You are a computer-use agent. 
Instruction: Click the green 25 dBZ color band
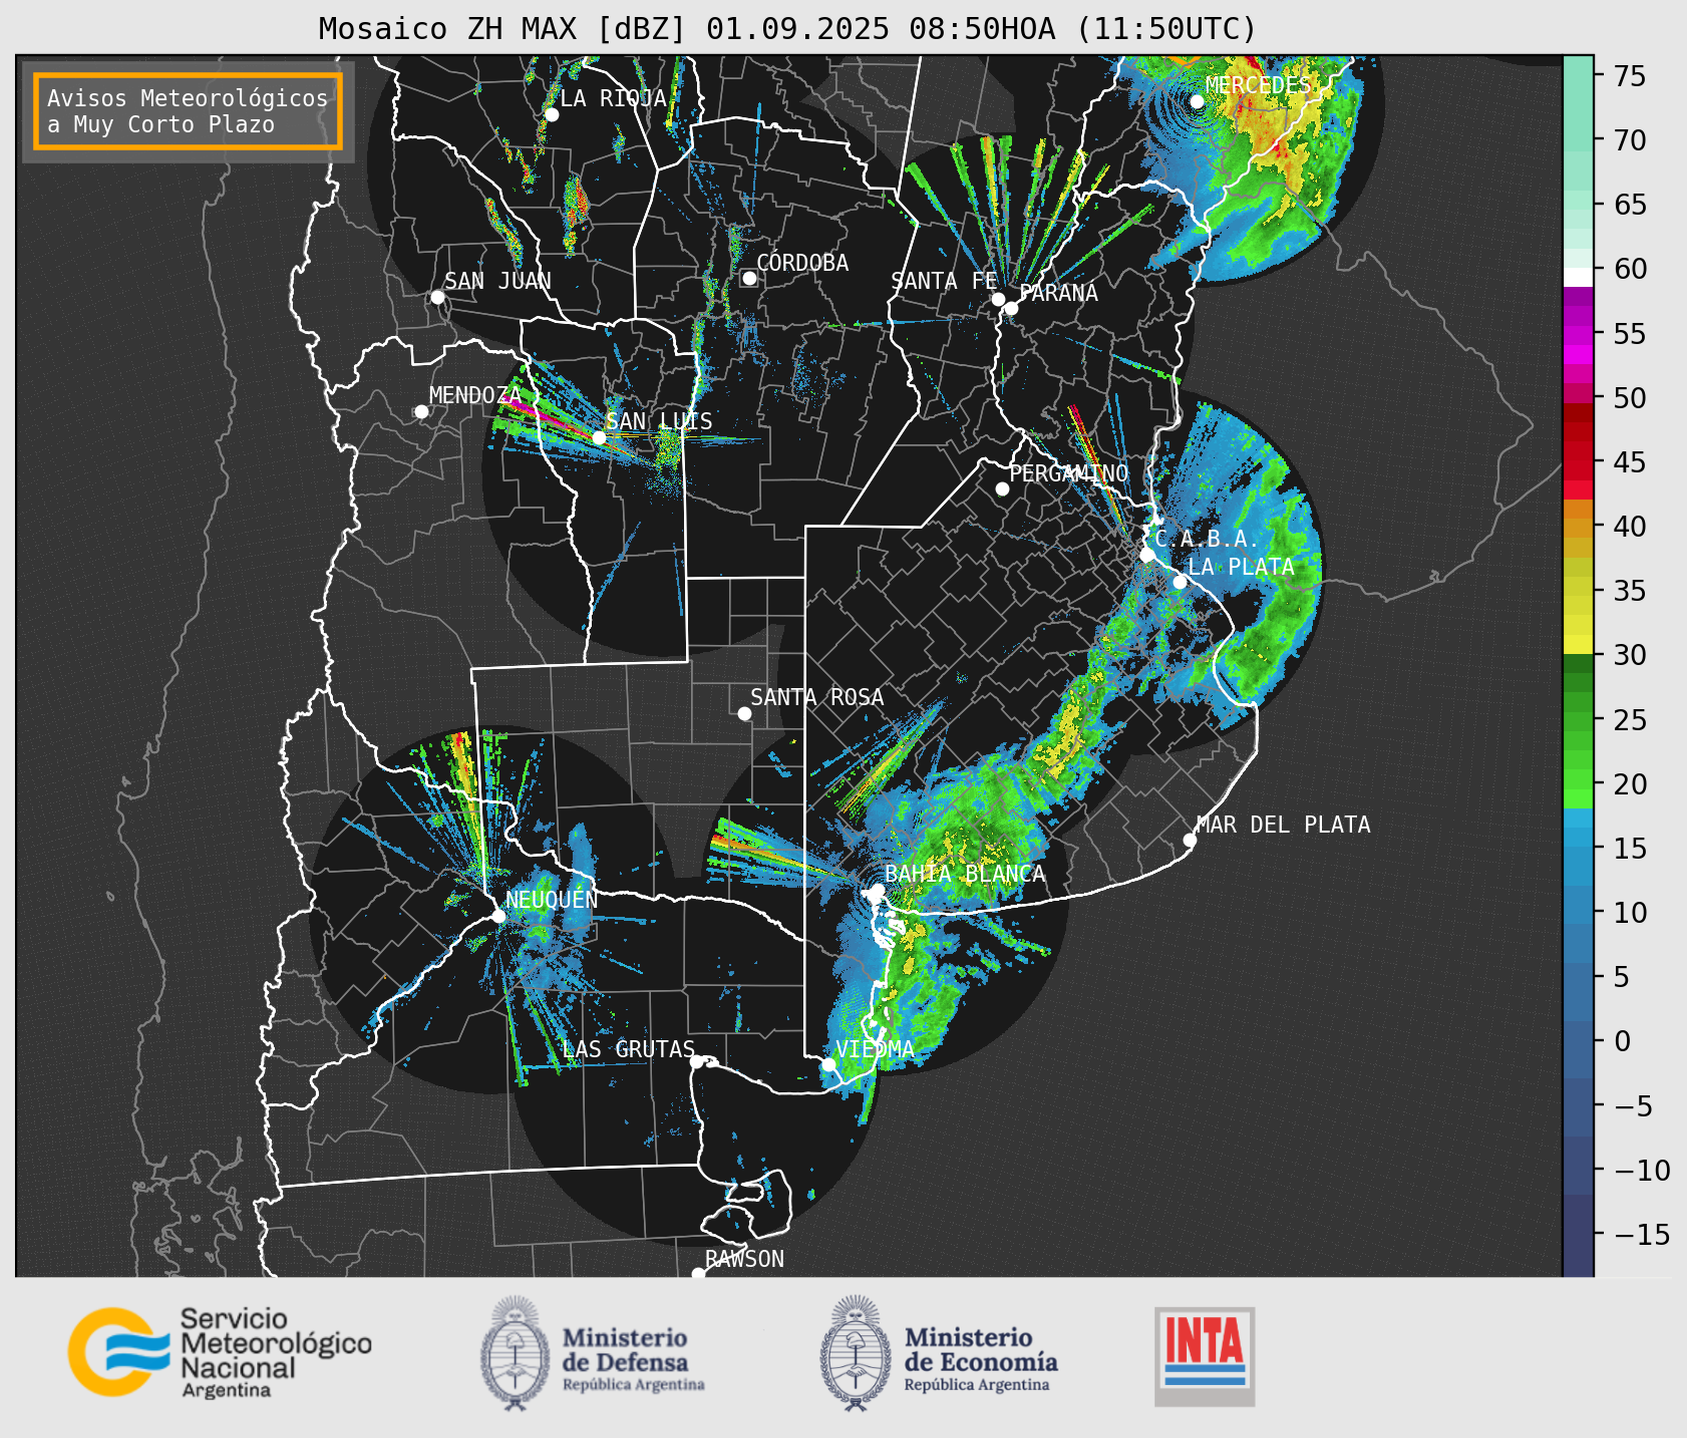[1578, 719]
